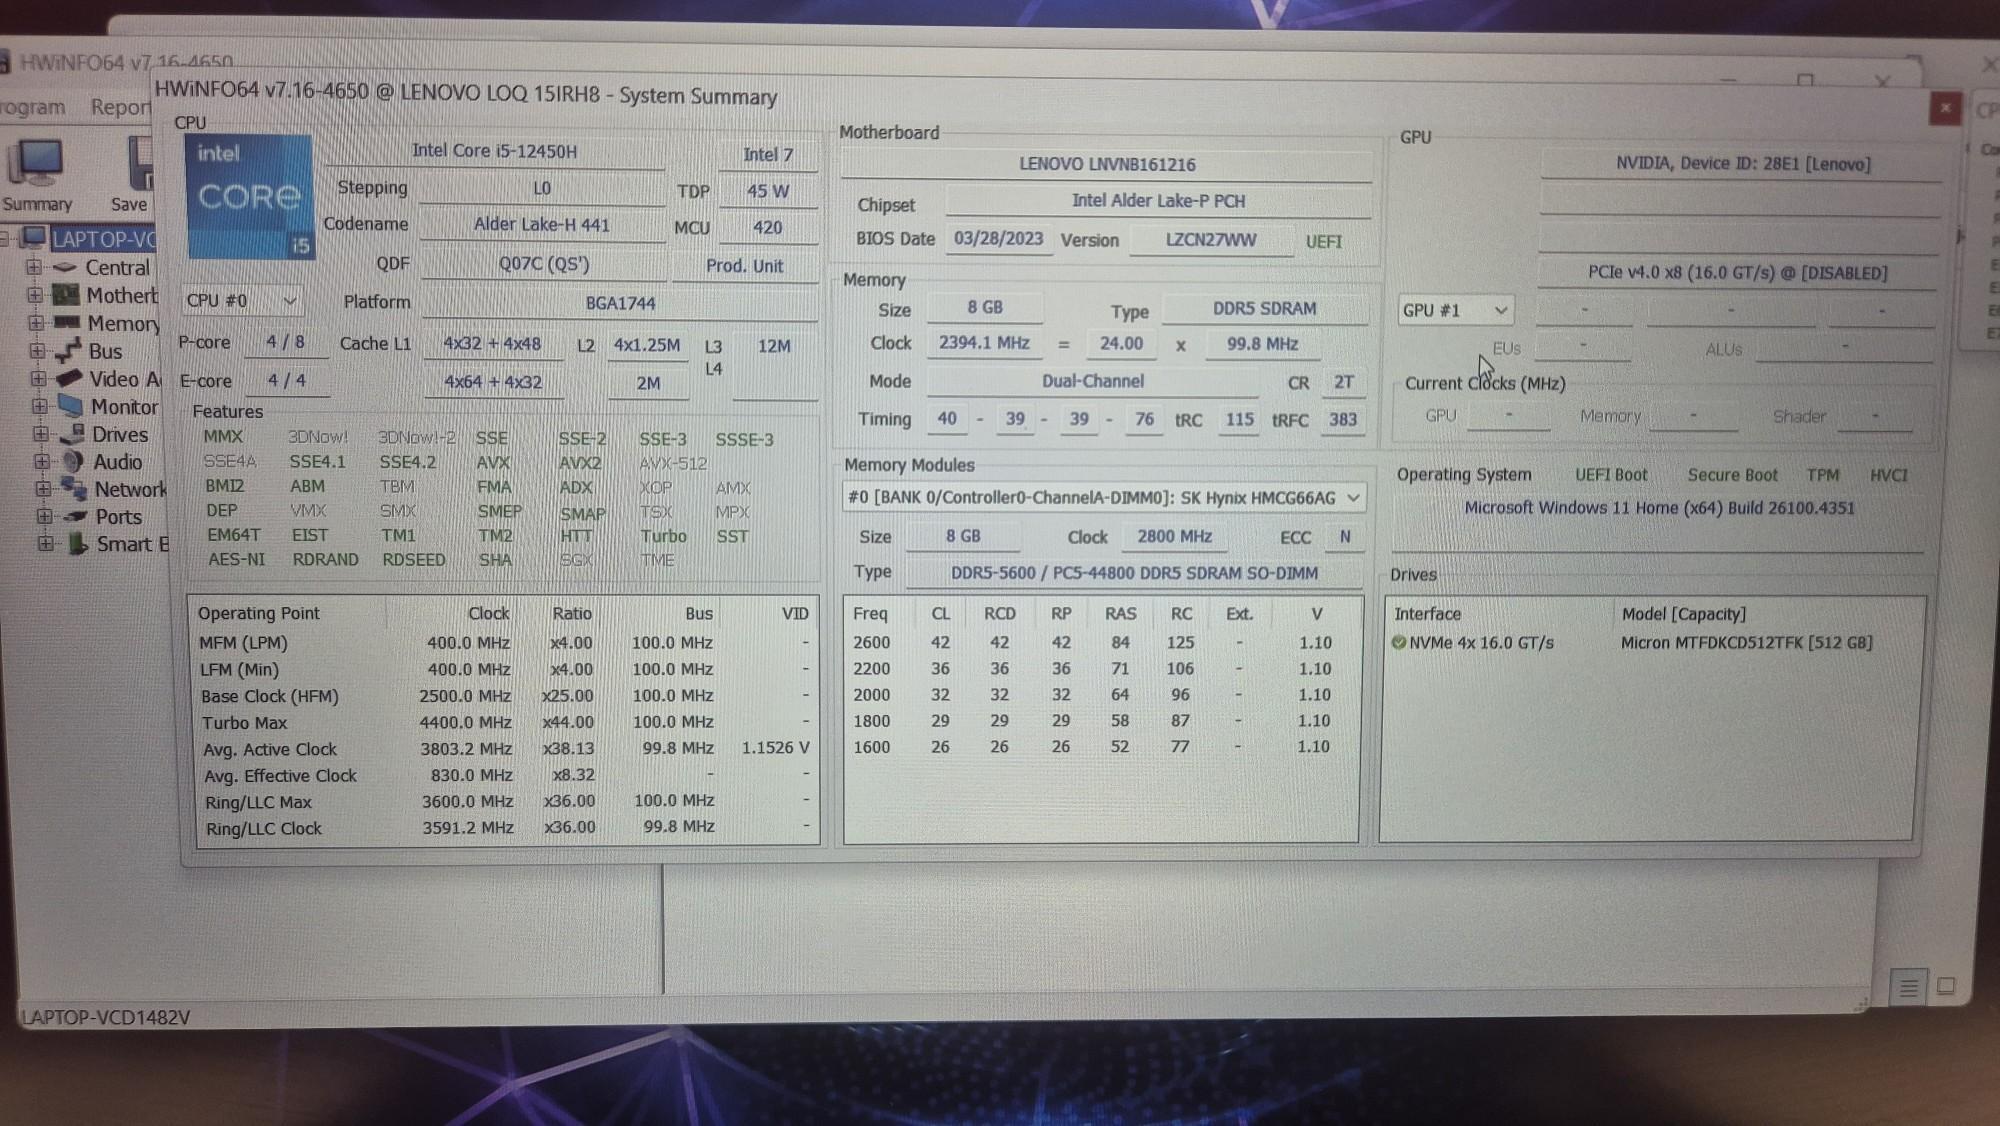Click list view icon at bottom right

[1908, 988]
